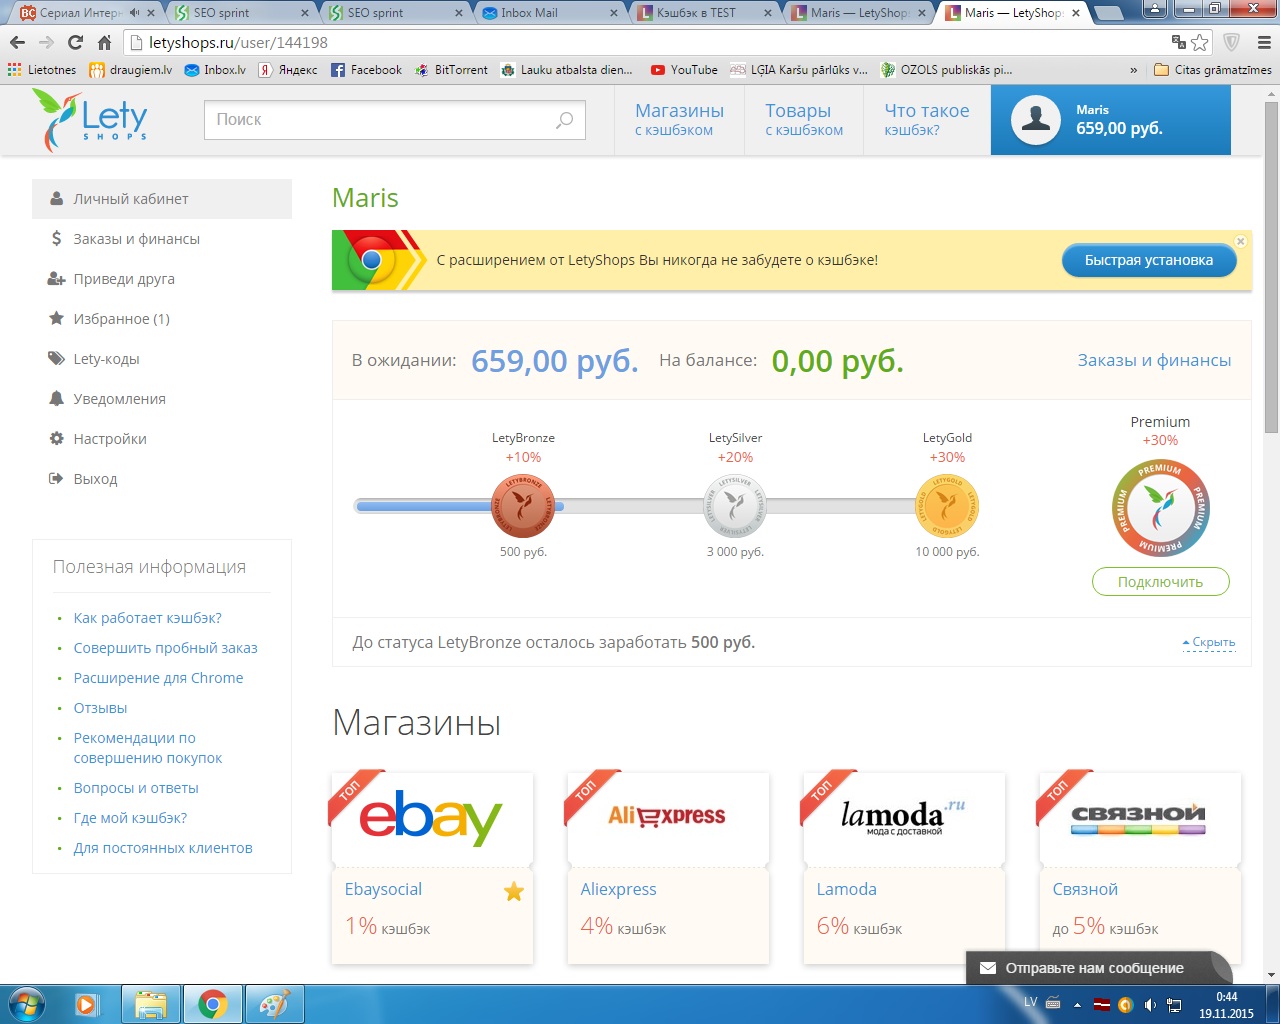This screenshot has height=1024, width=1280.
Task: Open the Отправьте нам сообщение chat bar
Action: click(1098, 968)
